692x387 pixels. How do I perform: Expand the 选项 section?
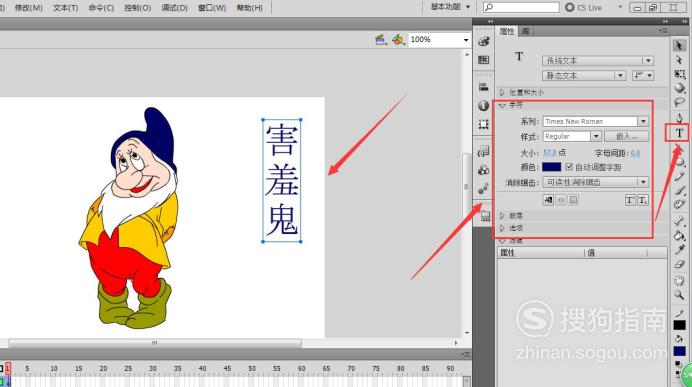pos(502,228)
